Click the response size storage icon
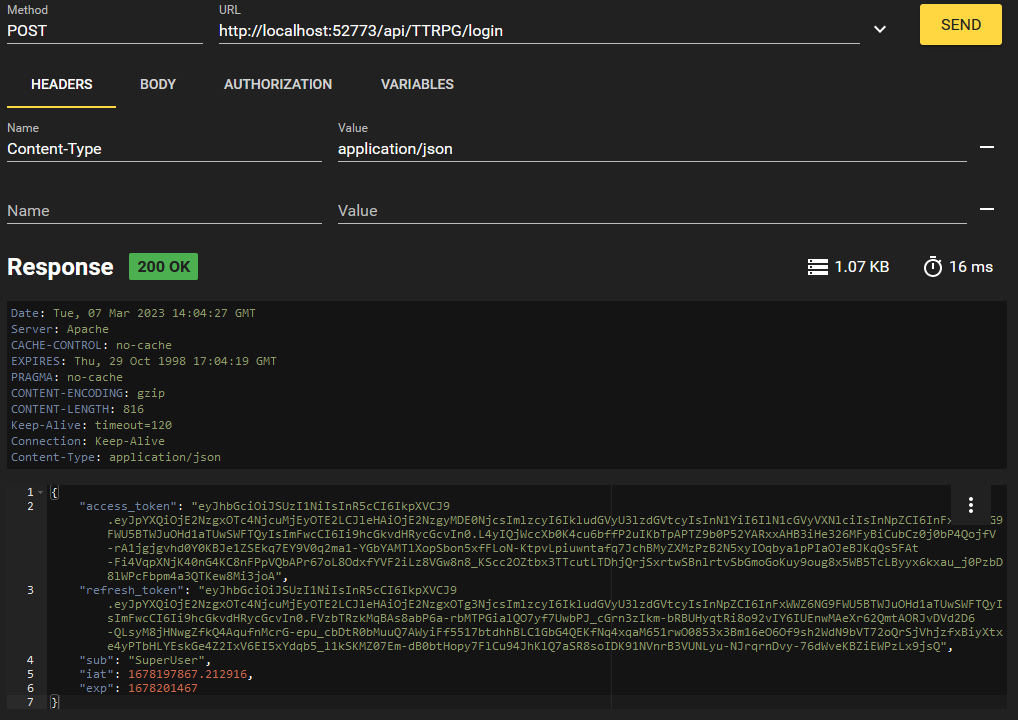Image resolution: width=1018 pixels, height=720 pixels. point(818,267)
